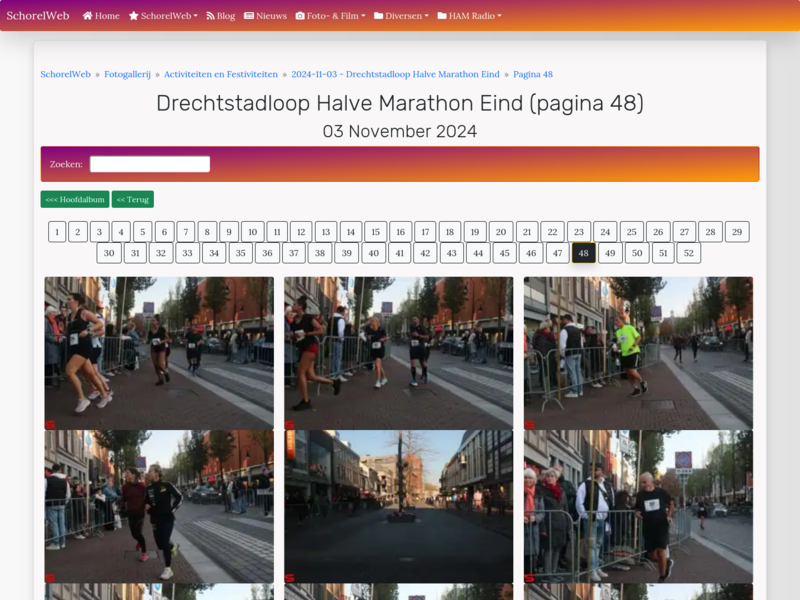The width and height of the screenshot is (800, 600).
Task: Go to gallery page 49
Action: click(610, 253)
